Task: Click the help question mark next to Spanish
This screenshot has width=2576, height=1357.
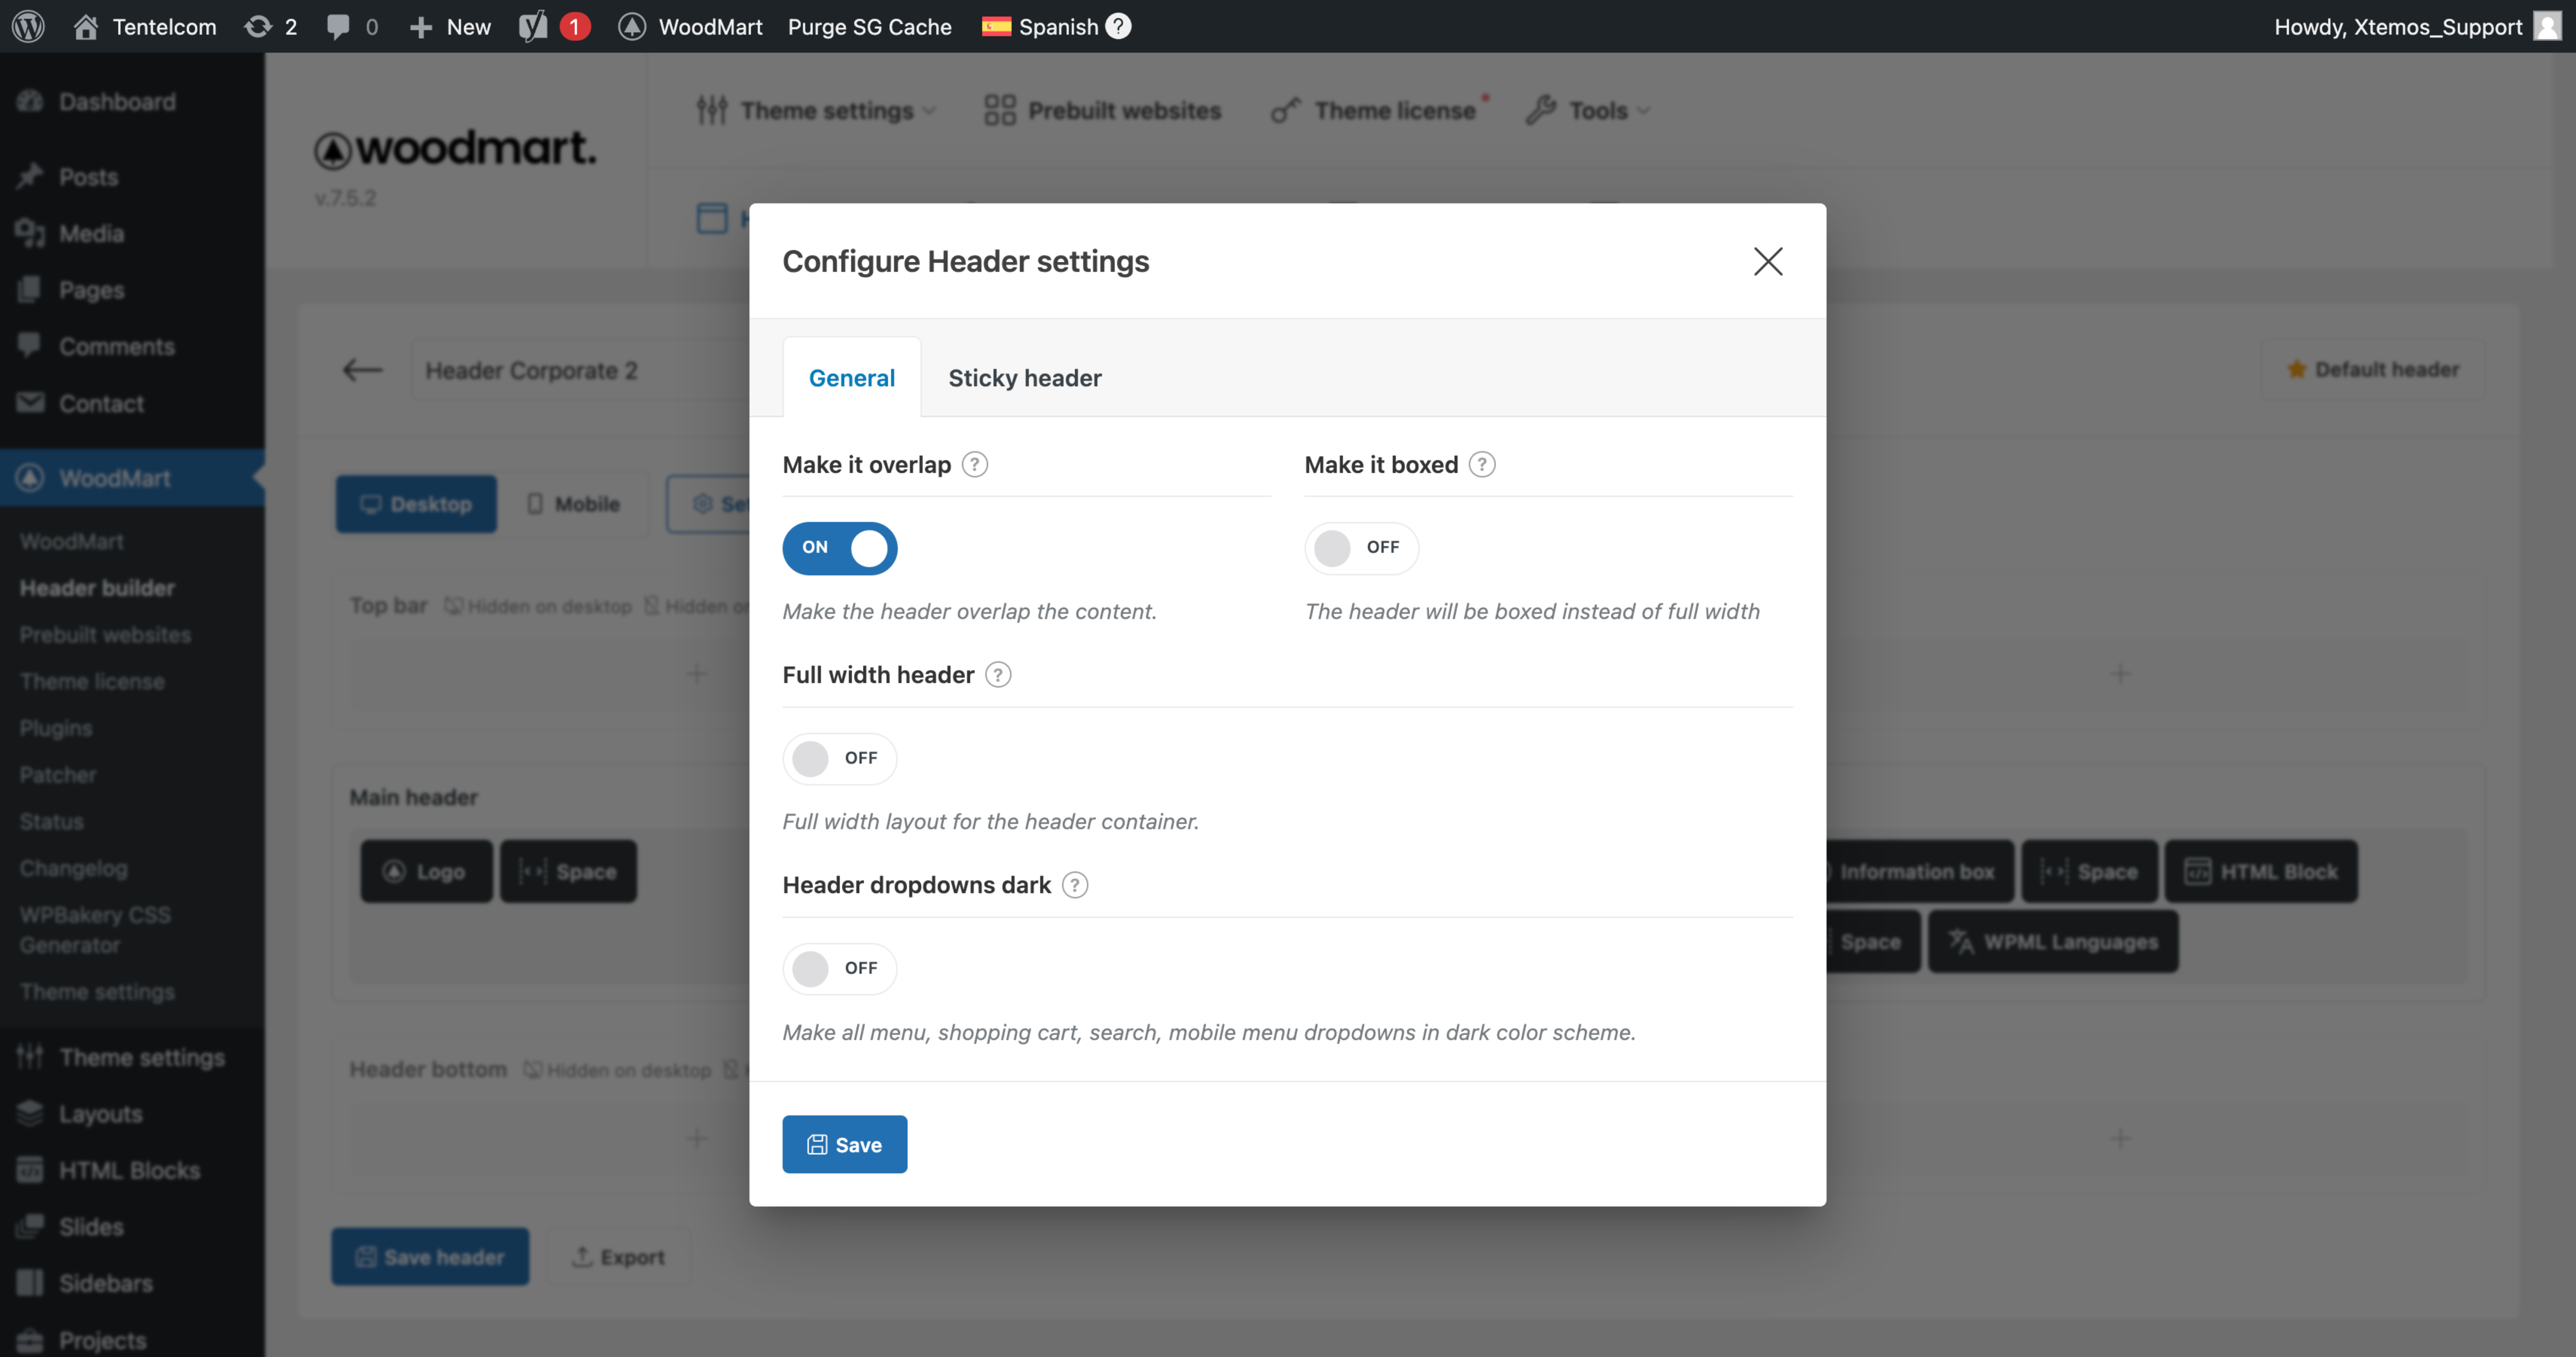Action: click(x=1118, y=26)
